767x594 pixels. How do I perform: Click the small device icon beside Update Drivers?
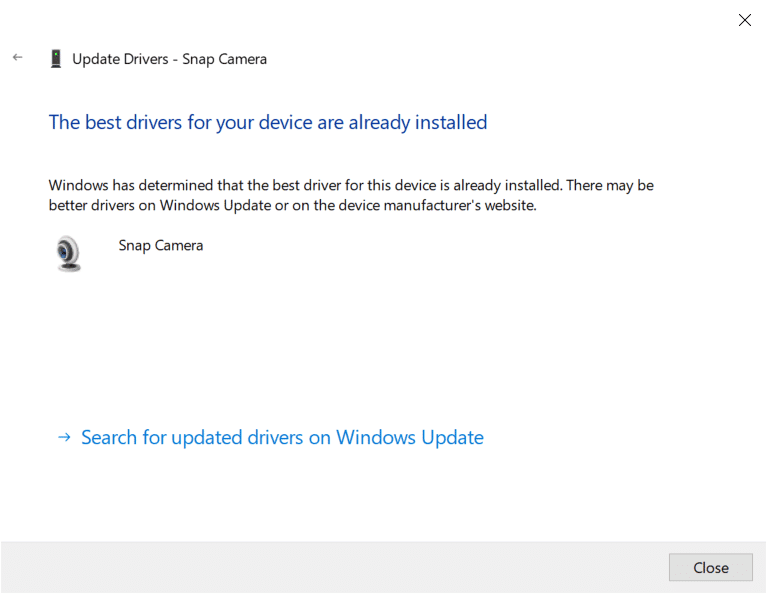click(x=56, y=59)
